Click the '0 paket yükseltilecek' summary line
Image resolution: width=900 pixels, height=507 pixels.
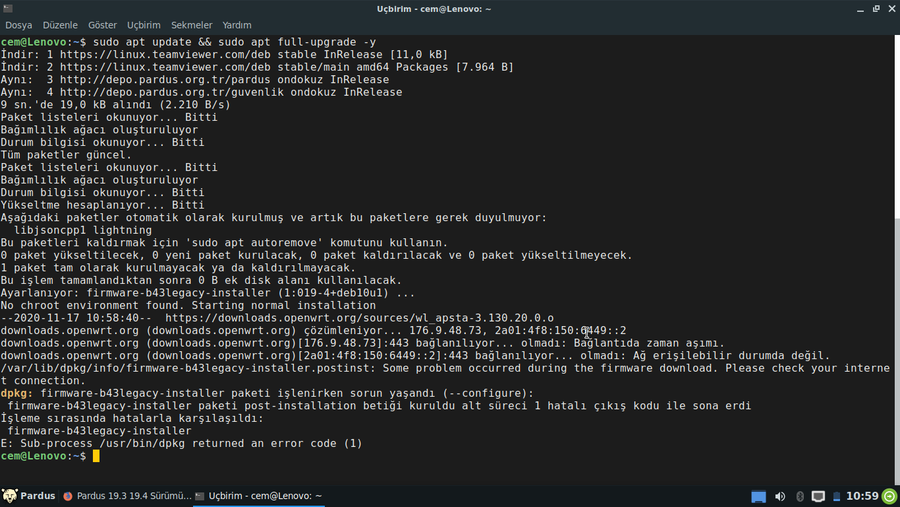316,256
